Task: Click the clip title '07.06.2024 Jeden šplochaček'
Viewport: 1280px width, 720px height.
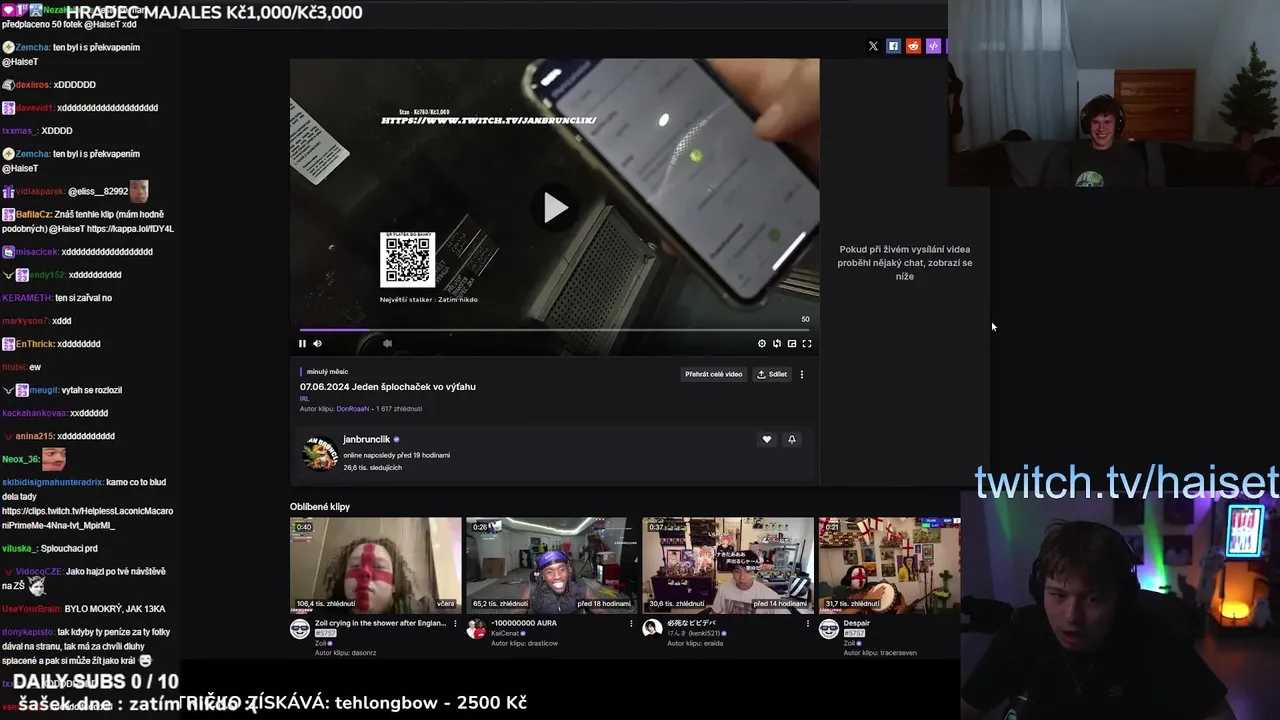Action: coord(388,387)
